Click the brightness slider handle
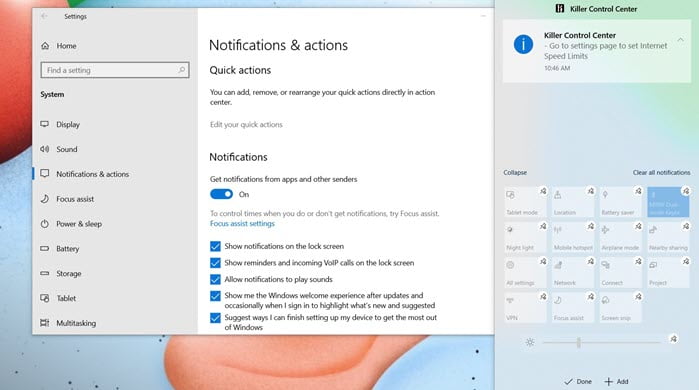The height and width of the screenshot is (390, 699). point(579,342)
